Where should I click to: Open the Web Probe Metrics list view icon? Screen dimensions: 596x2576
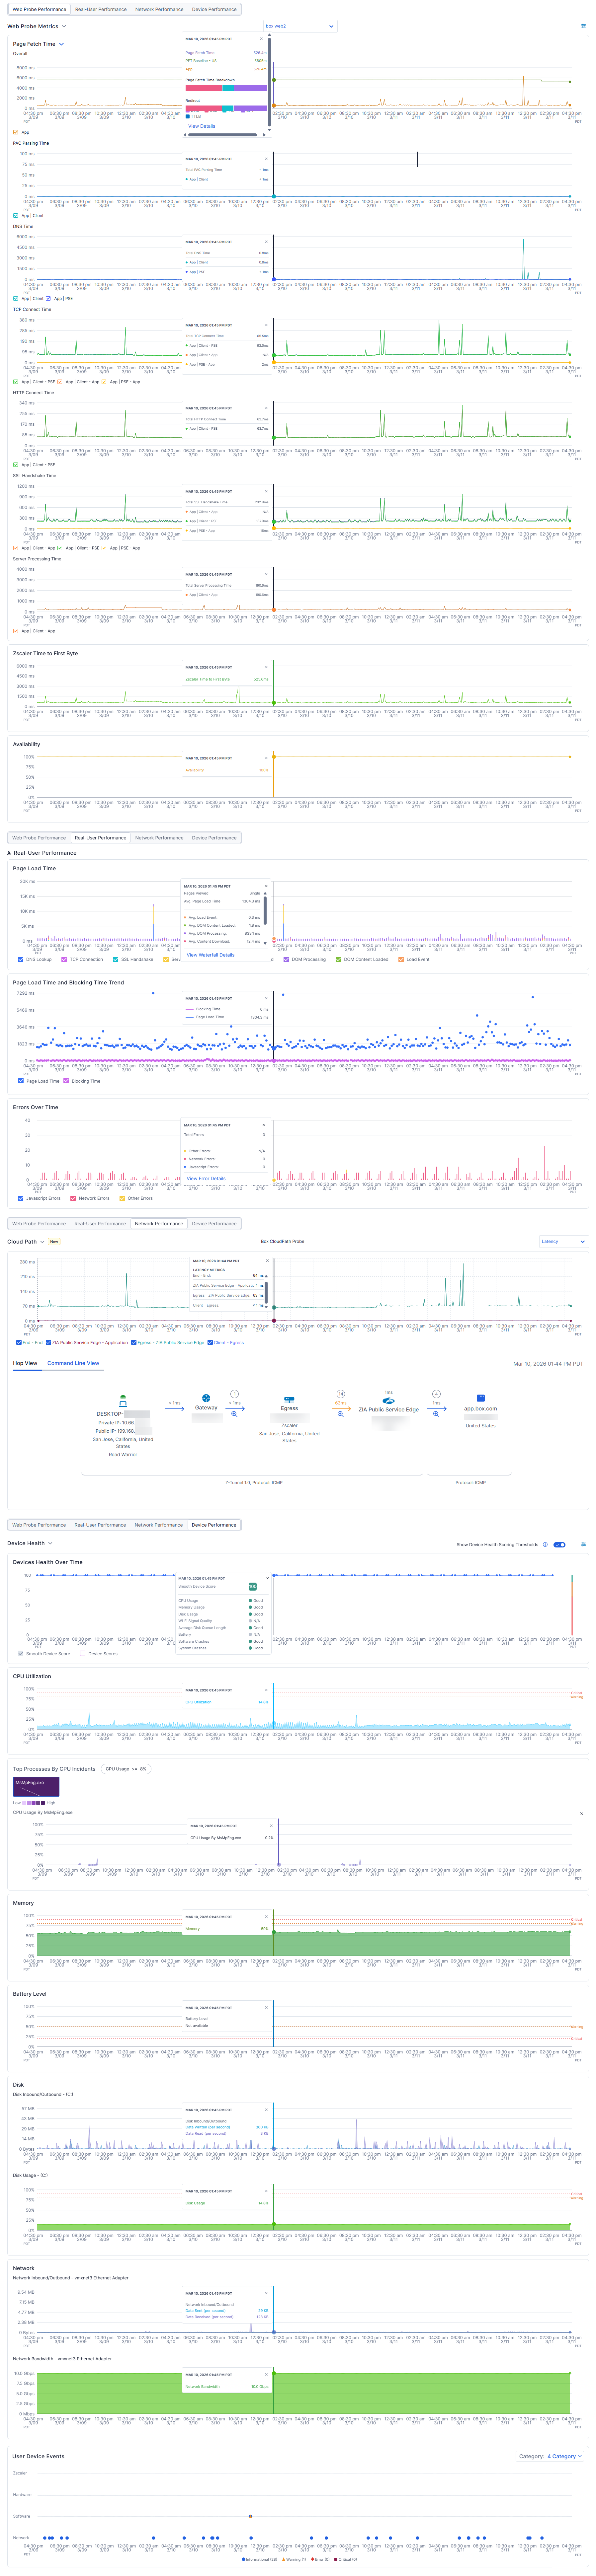point(584,26)
